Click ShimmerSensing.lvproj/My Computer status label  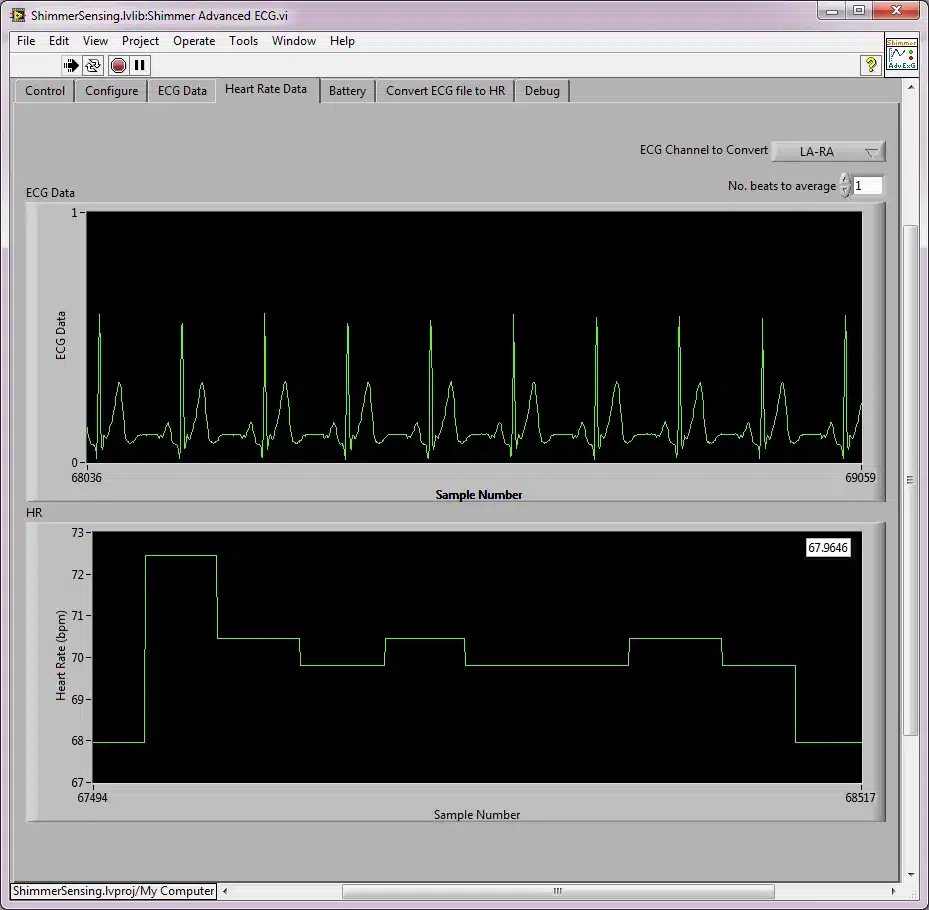pos(114,891)
